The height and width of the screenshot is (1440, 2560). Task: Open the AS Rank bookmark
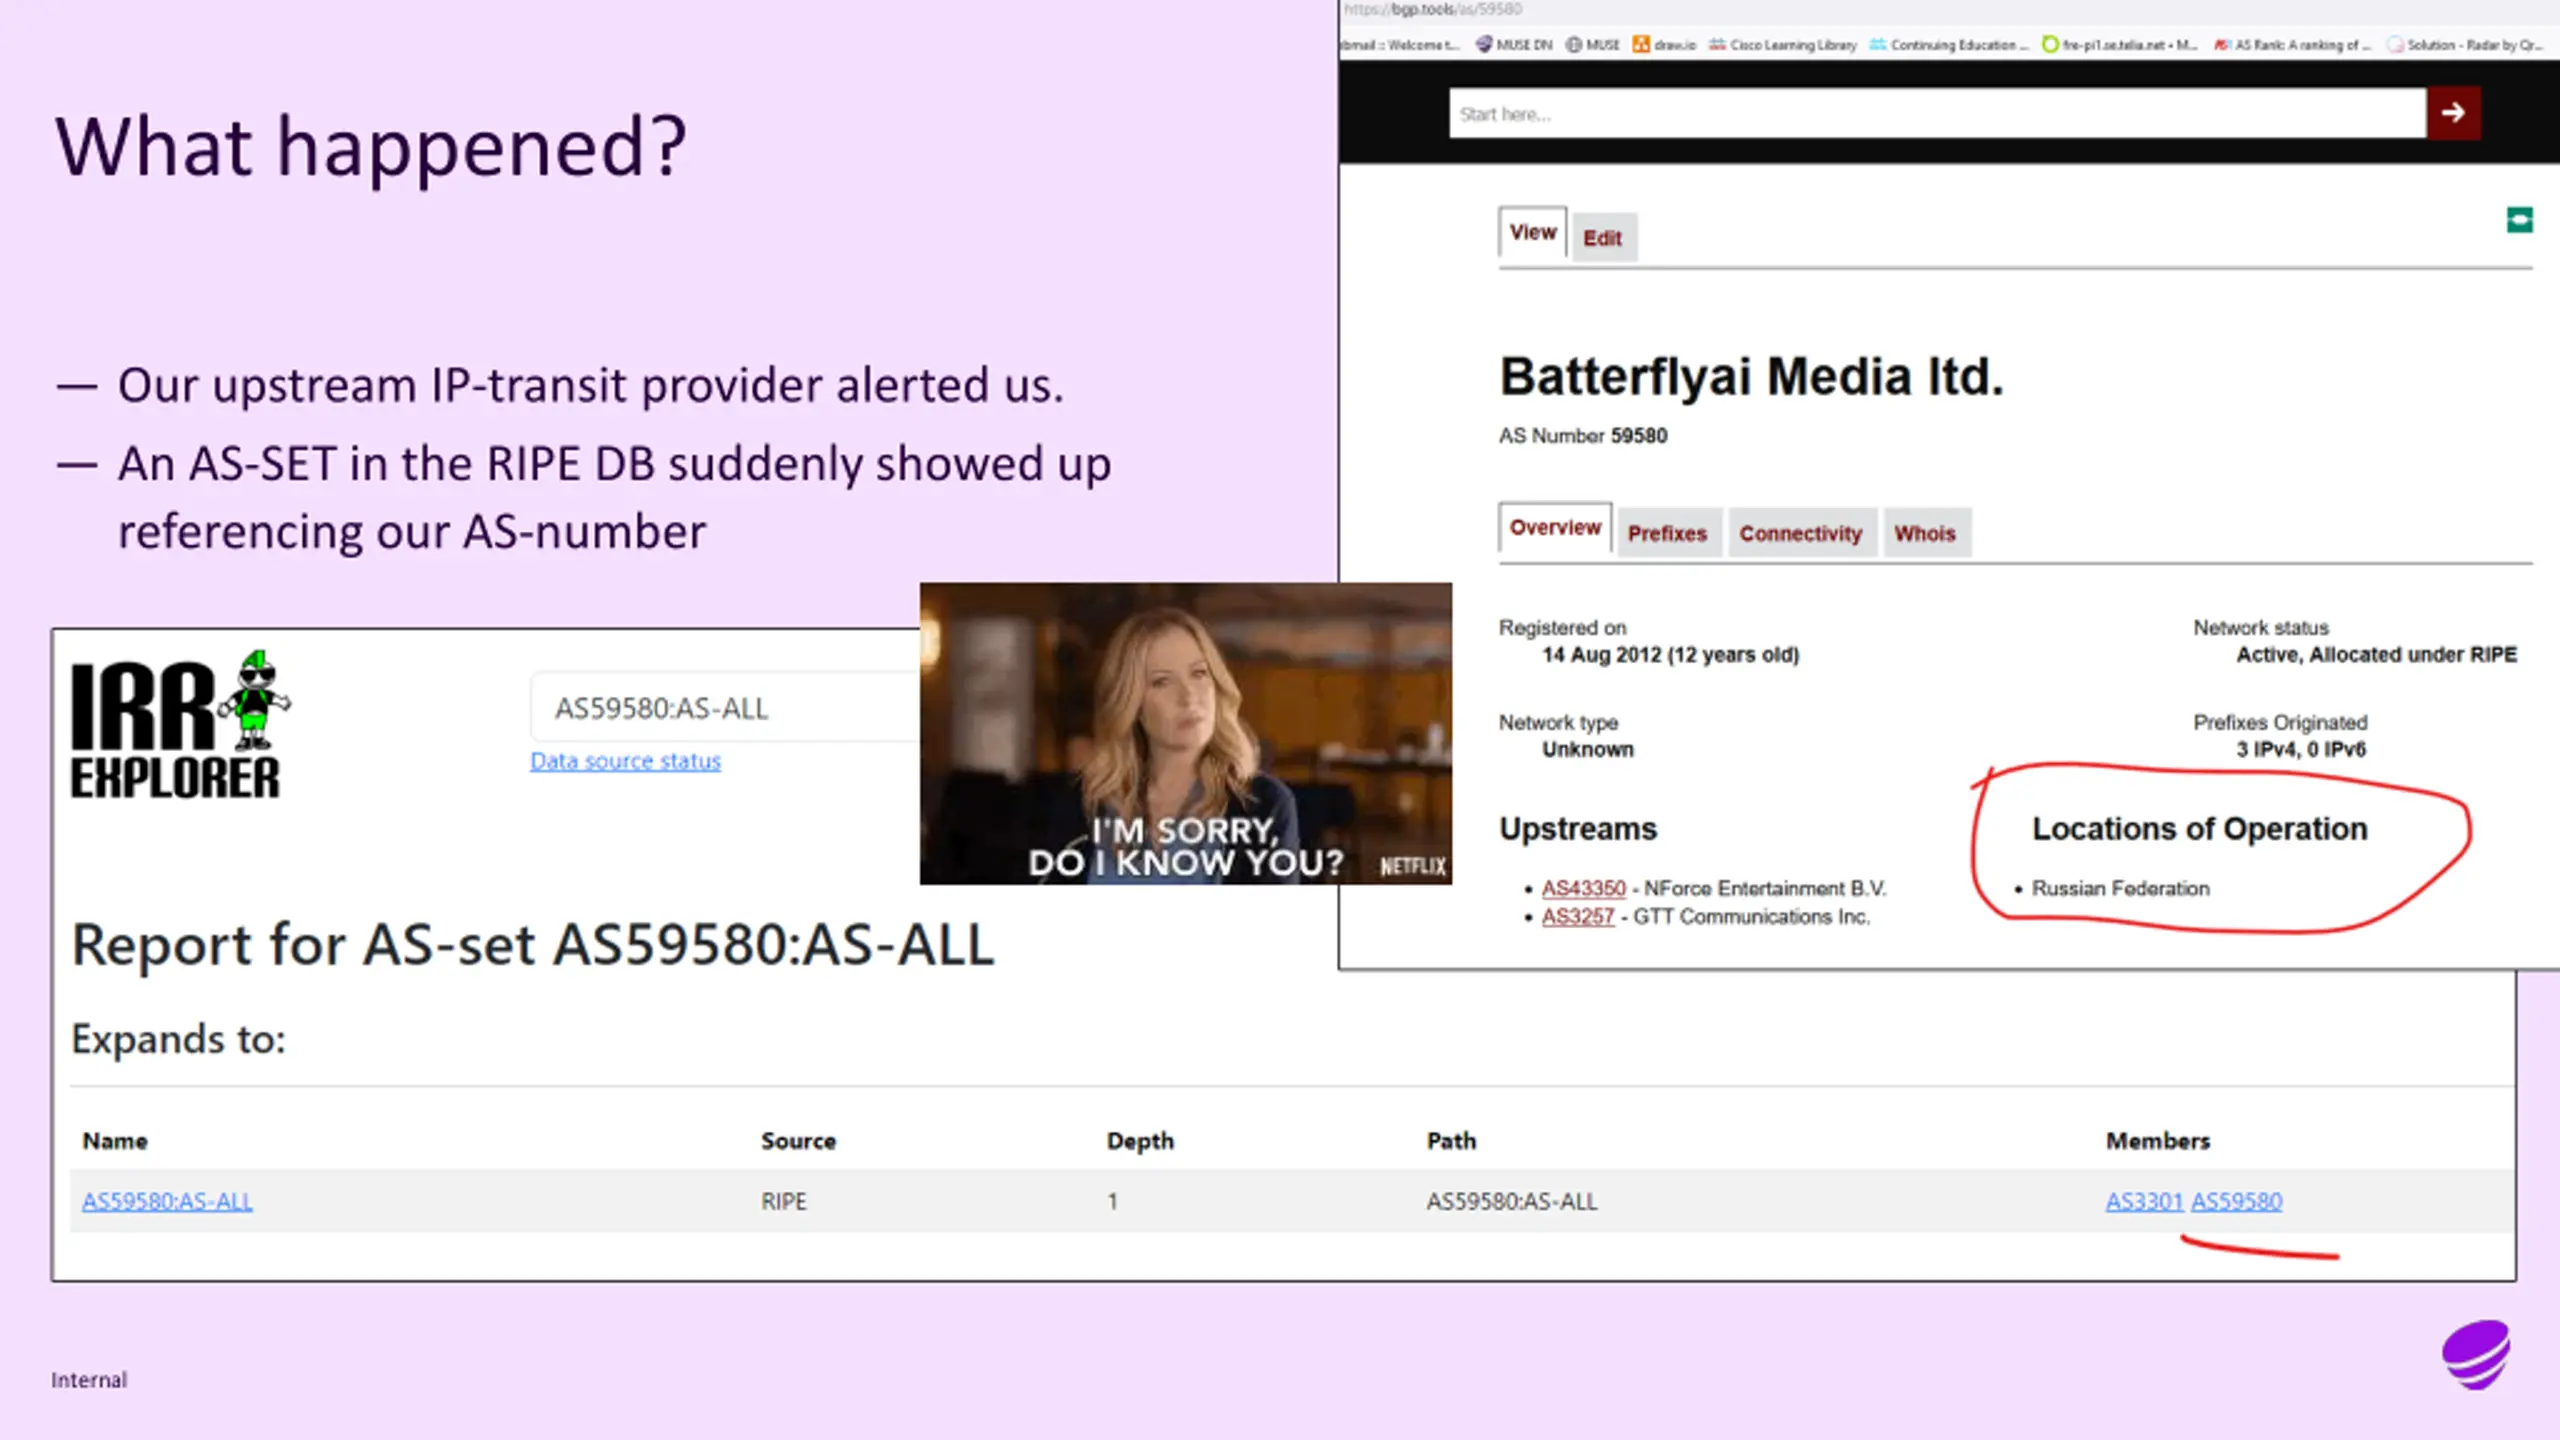tap(2292, 44)
